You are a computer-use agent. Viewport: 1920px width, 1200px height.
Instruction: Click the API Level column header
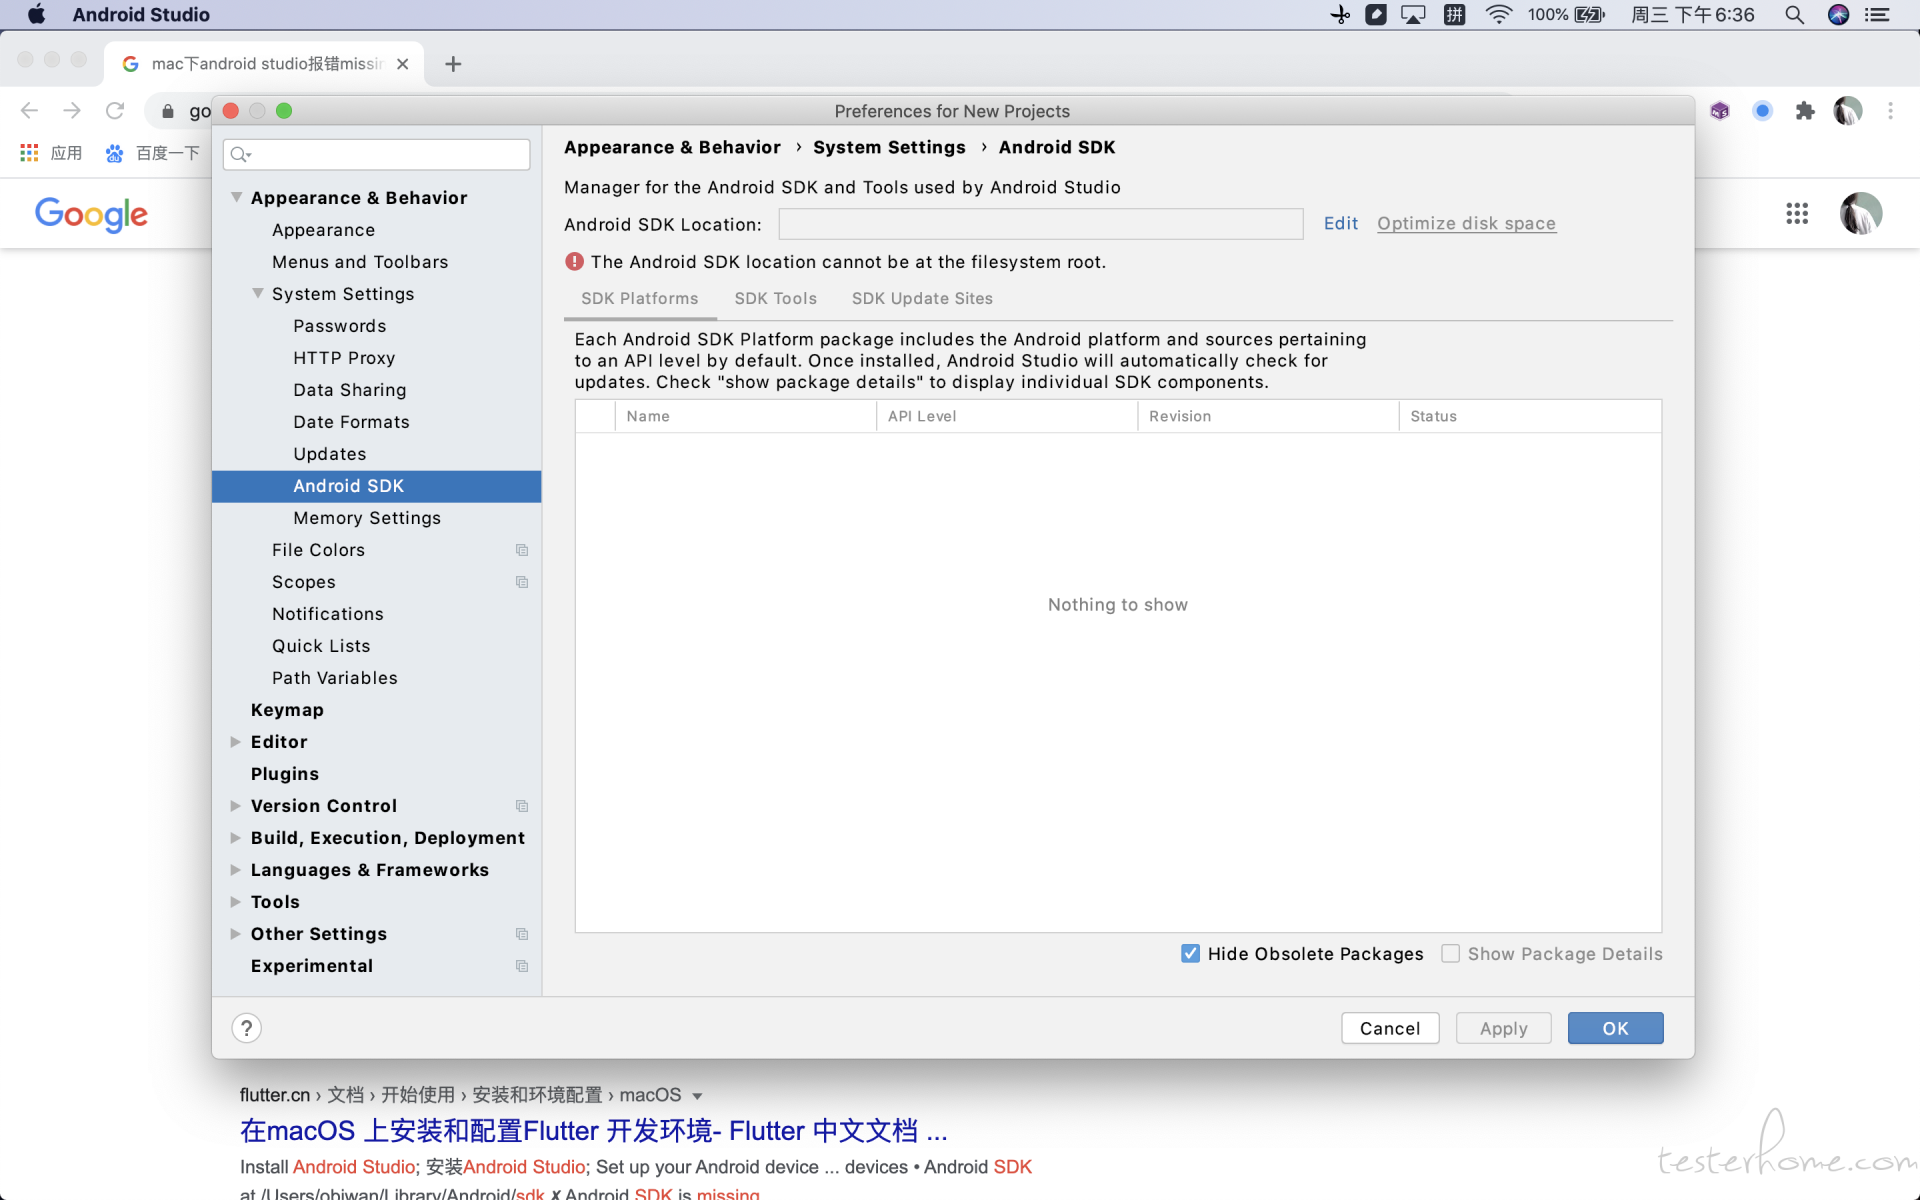click(1007, 416)
